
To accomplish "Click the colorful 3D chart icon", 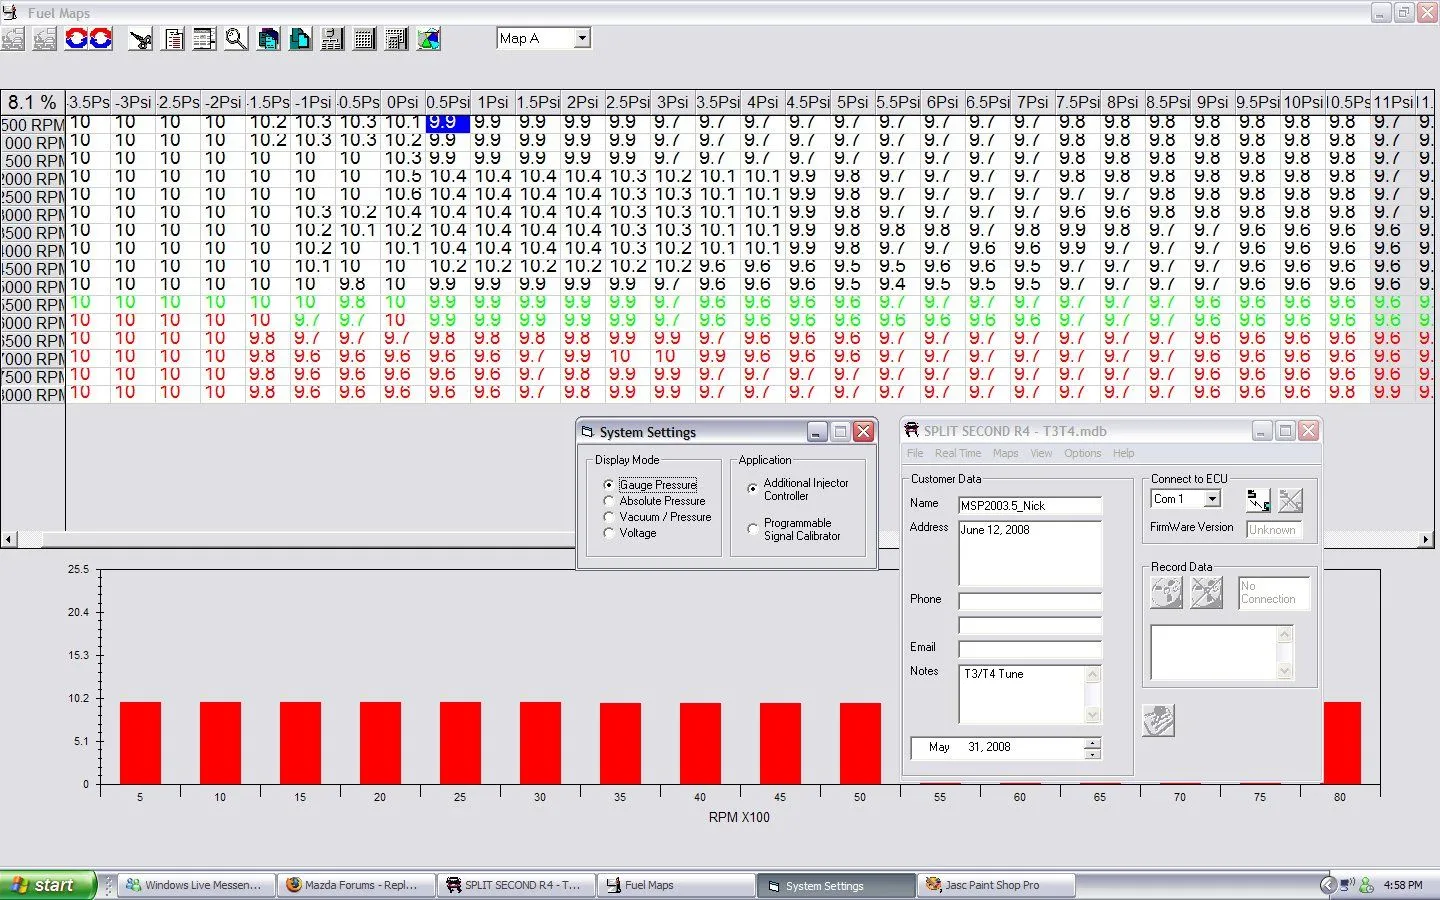I will [x=428, y=39].
